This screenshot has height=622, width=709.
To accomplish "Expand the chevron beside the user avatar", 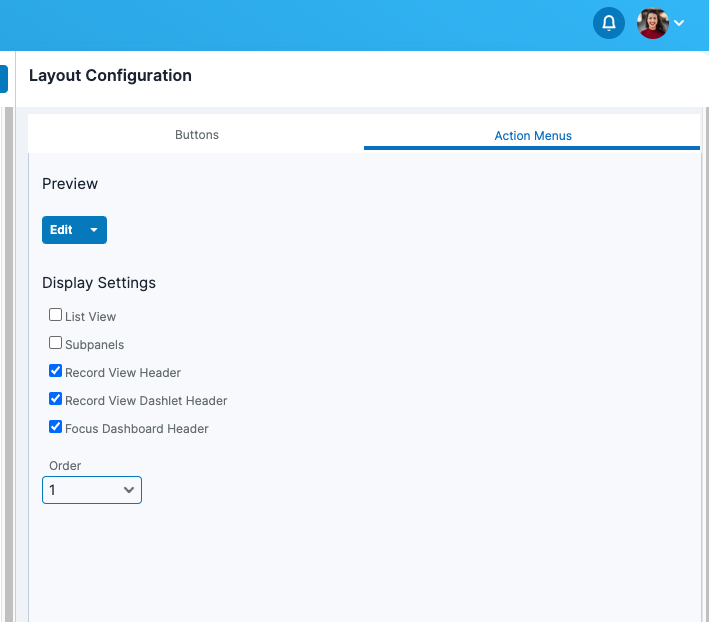I will 680,23.
